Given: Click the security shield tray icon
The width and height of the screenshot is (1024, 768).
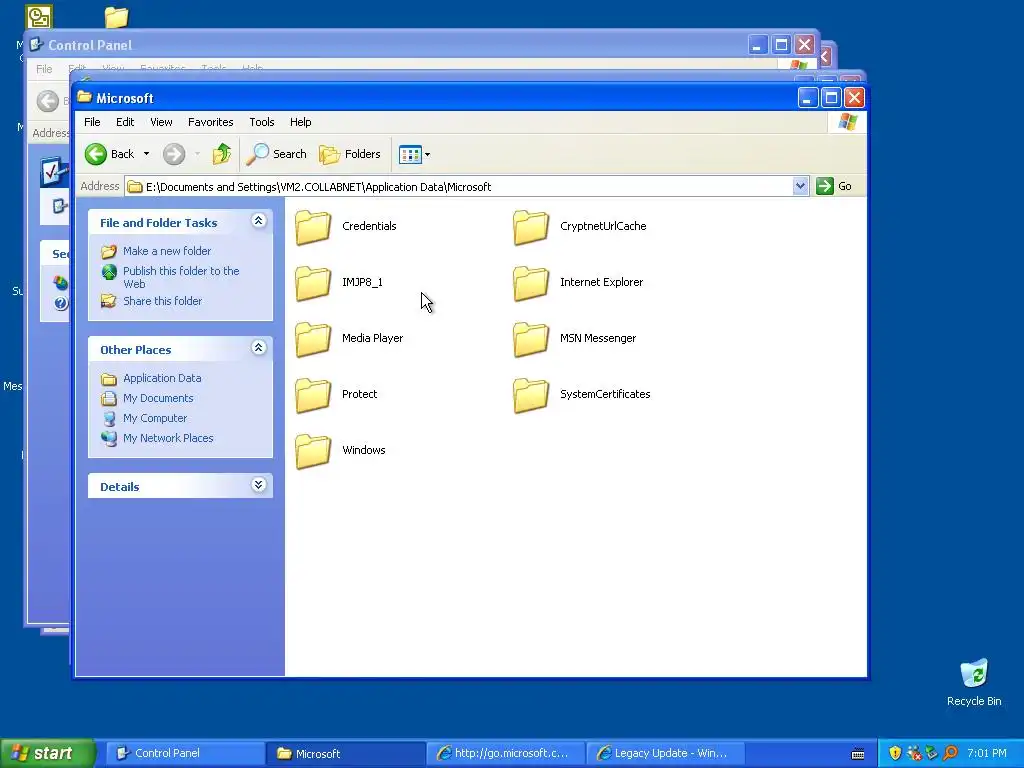Looking at the screenshot, I should (x=895, y=754).
